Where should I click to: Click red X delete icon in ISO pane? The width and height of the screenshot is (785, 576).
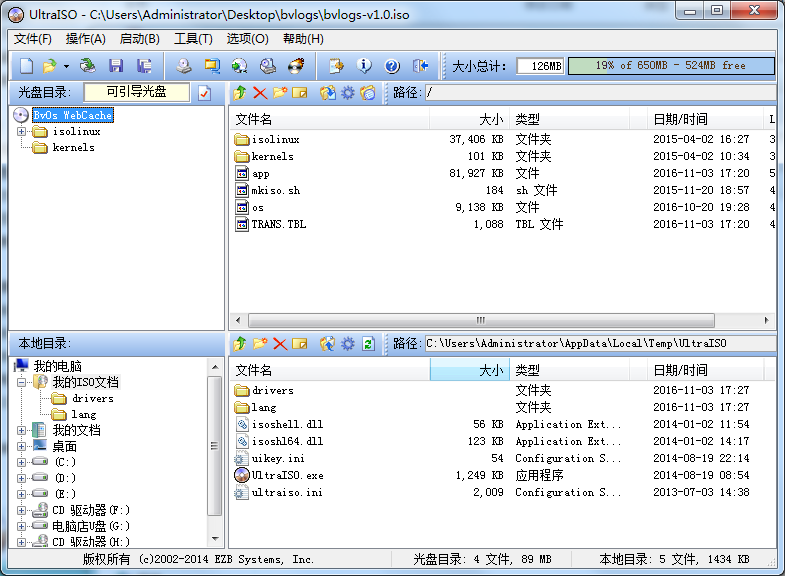click(260, 93)
